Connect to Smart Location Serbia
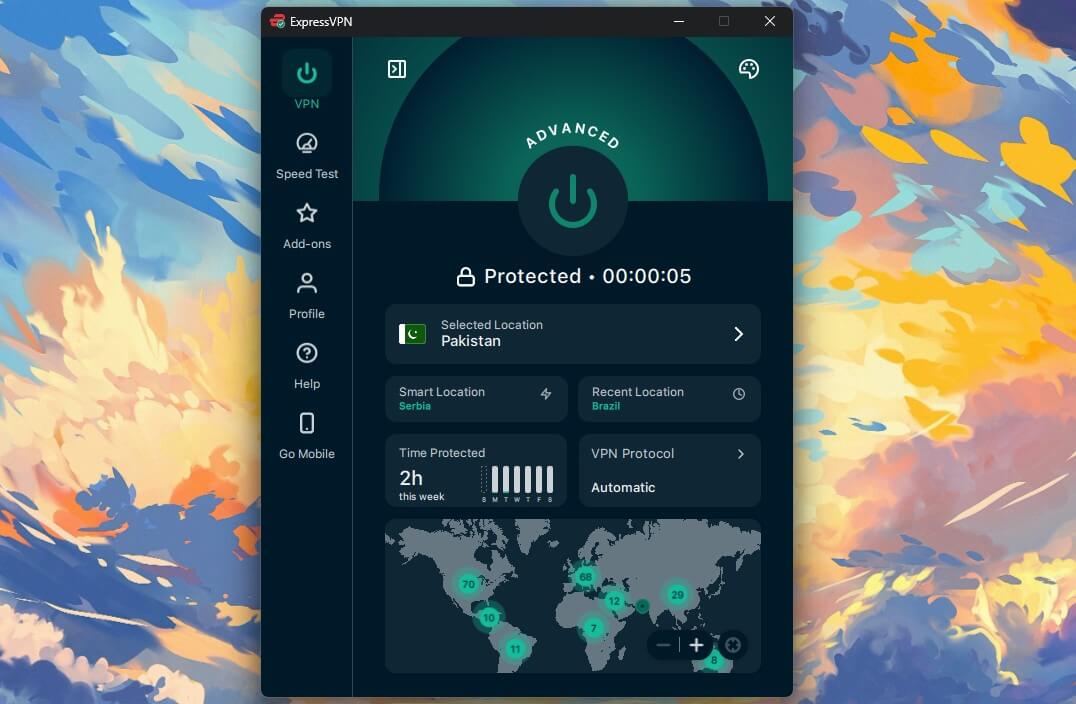The width and height of the screenshot is (1076, 704). 476,399
